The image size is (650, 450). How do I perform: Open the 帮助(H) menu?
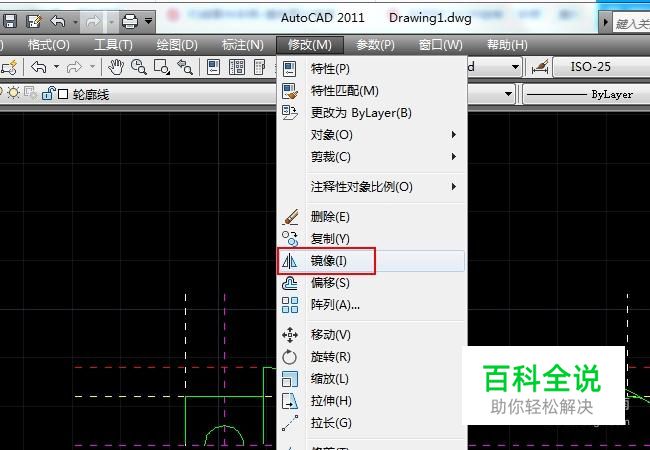click(x=507, y=45)
